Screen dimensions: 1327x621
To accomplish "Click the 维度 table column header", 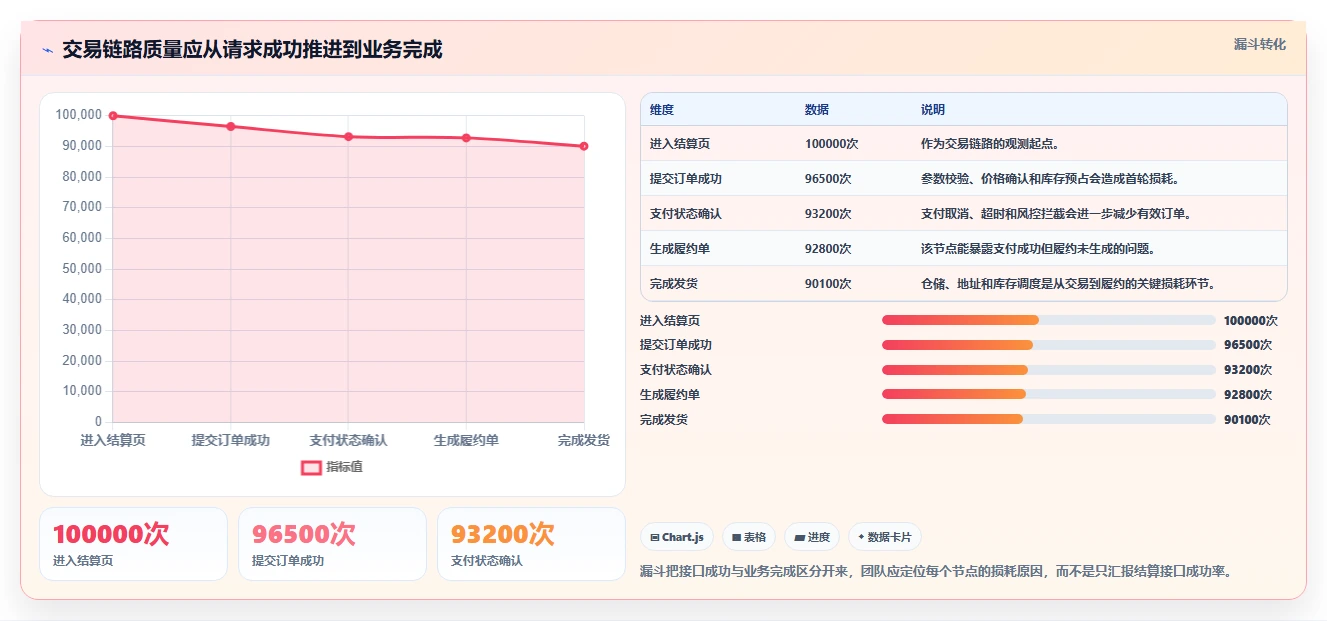I will [662, 110].
